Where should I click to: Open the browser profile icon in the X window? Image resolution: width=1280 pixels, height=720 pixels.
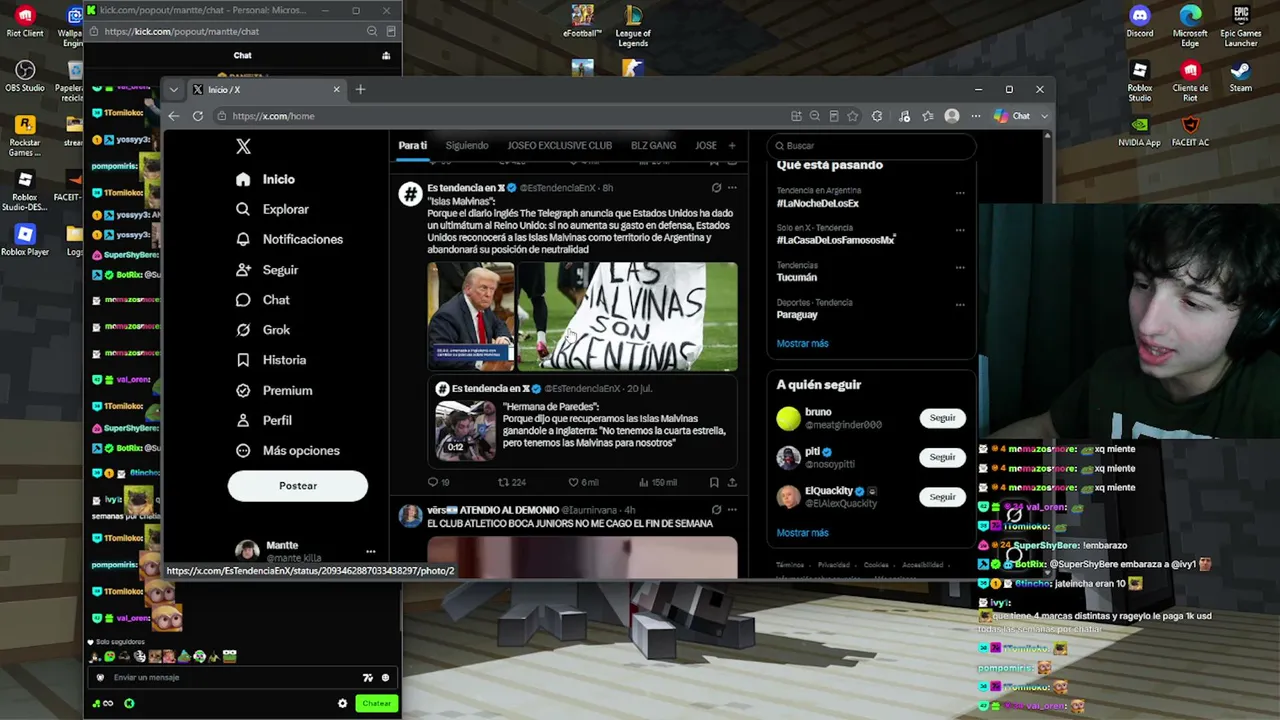click(952, 116)
